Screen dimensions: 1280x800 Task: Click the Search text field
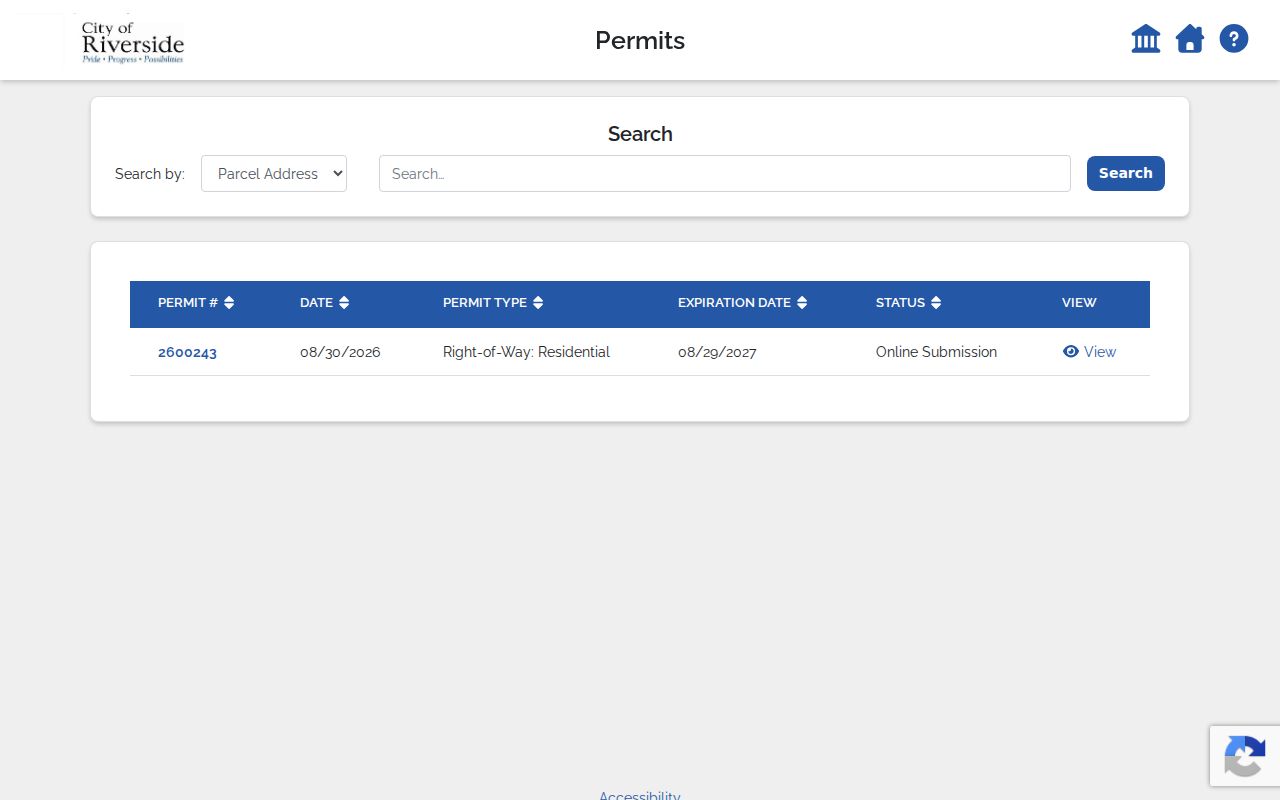tap(725, 173)
